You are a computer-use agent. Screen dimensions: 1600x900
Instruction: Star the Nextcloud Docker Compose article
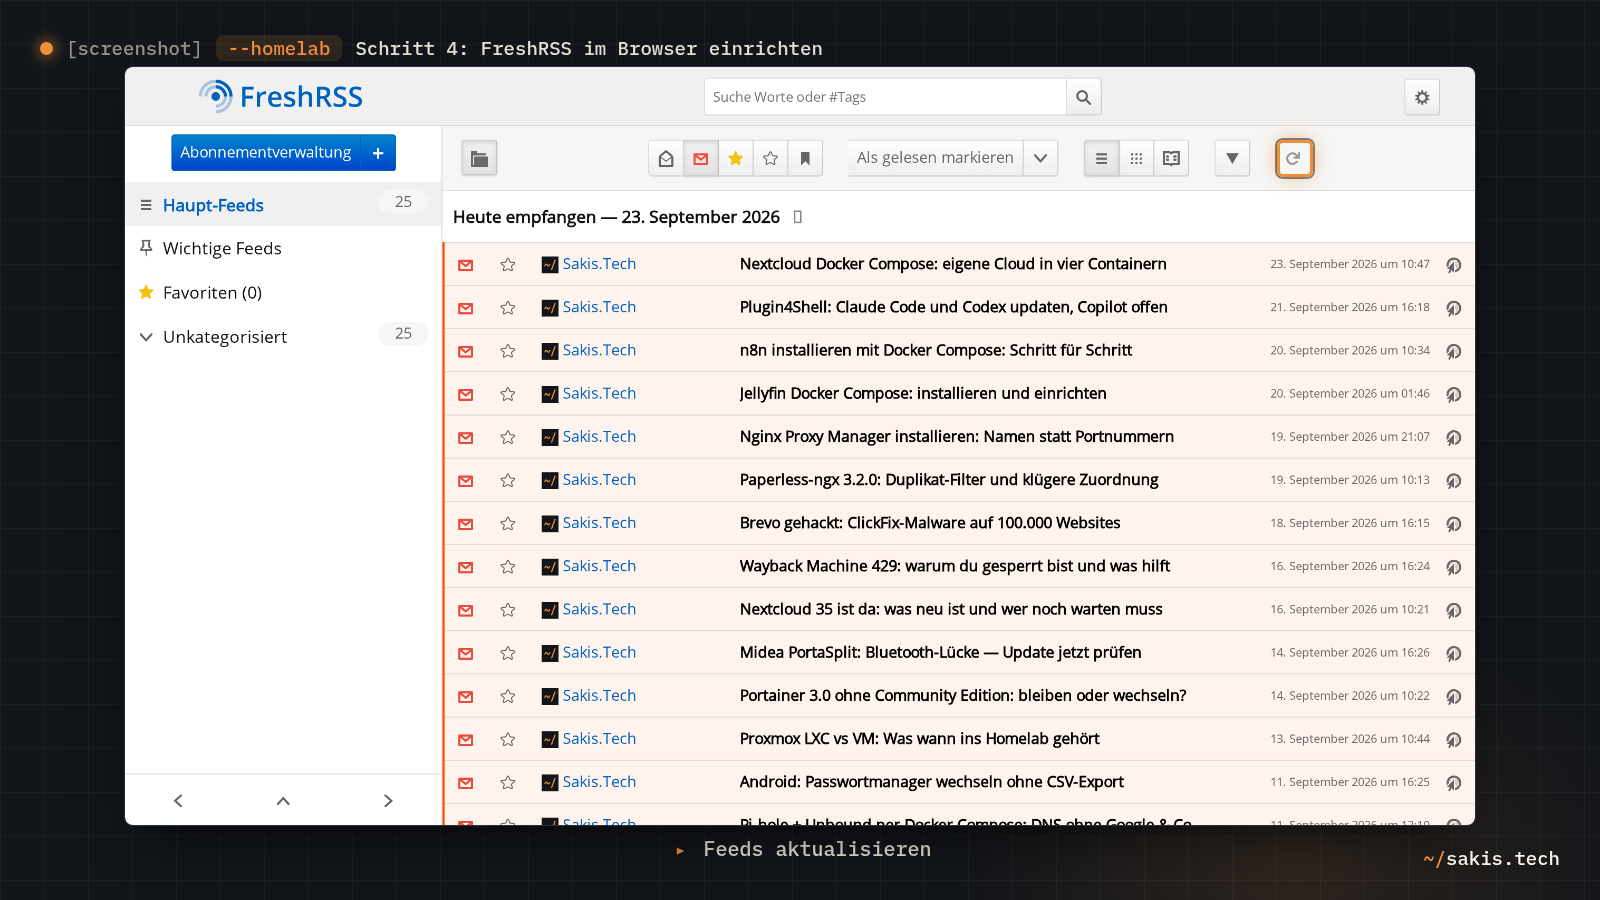point(508,265)
